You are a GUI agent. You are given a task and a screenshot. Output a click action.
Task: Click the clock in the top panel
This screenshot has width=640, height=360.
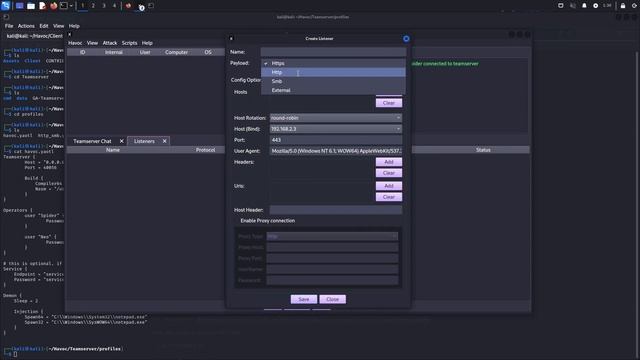click(x=607, y=6)
